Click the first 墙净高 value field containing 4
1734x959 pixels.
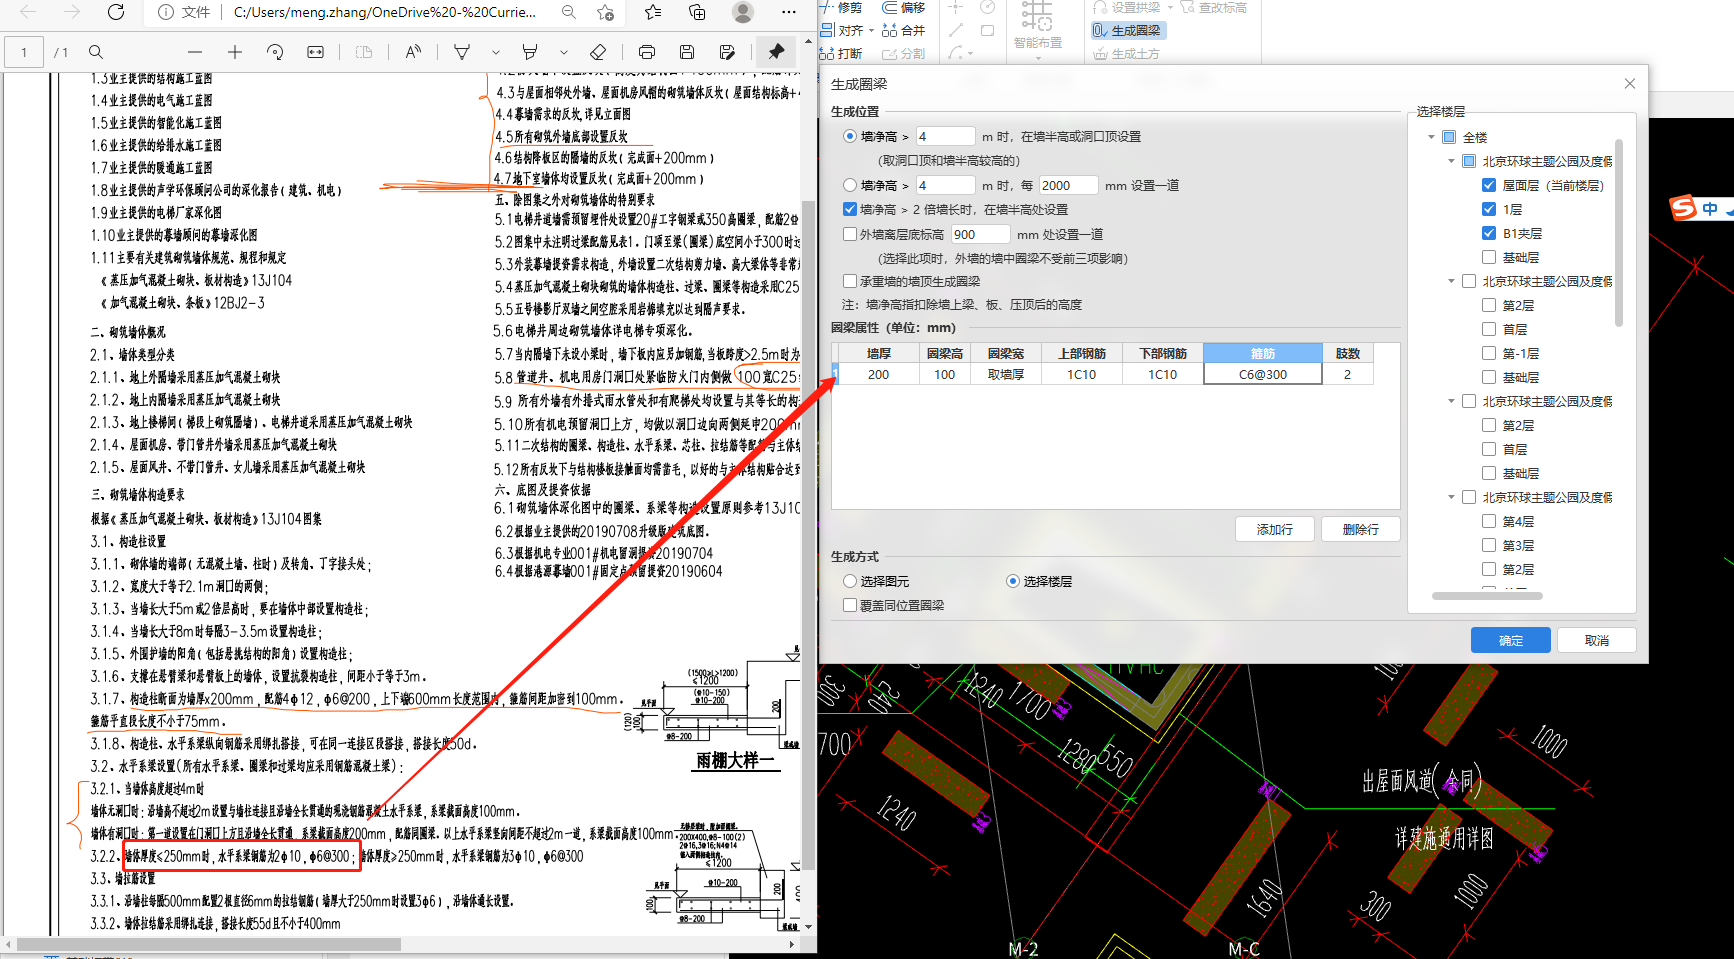click(x=944, y=136)
